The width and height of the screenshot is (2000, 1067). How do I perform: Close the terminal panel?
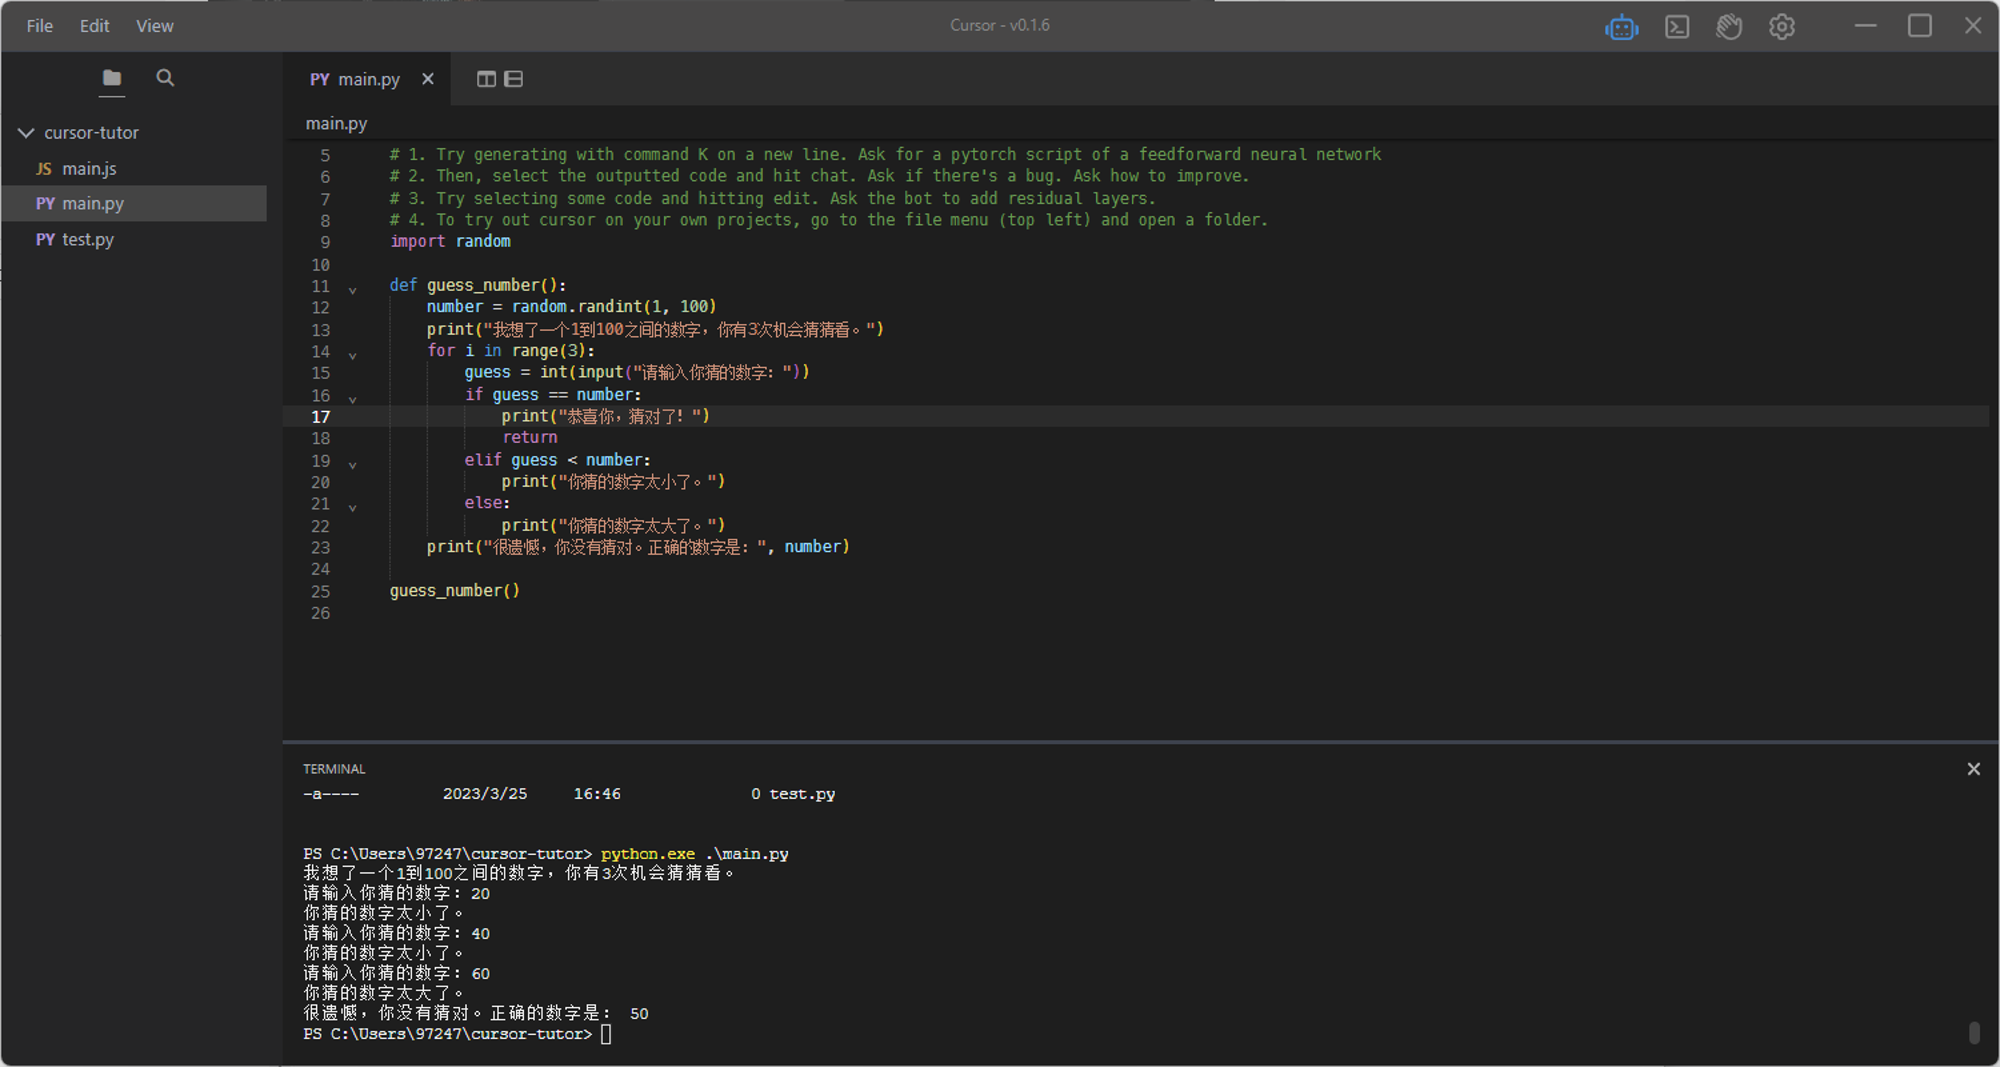click(x=1973, y=769)
